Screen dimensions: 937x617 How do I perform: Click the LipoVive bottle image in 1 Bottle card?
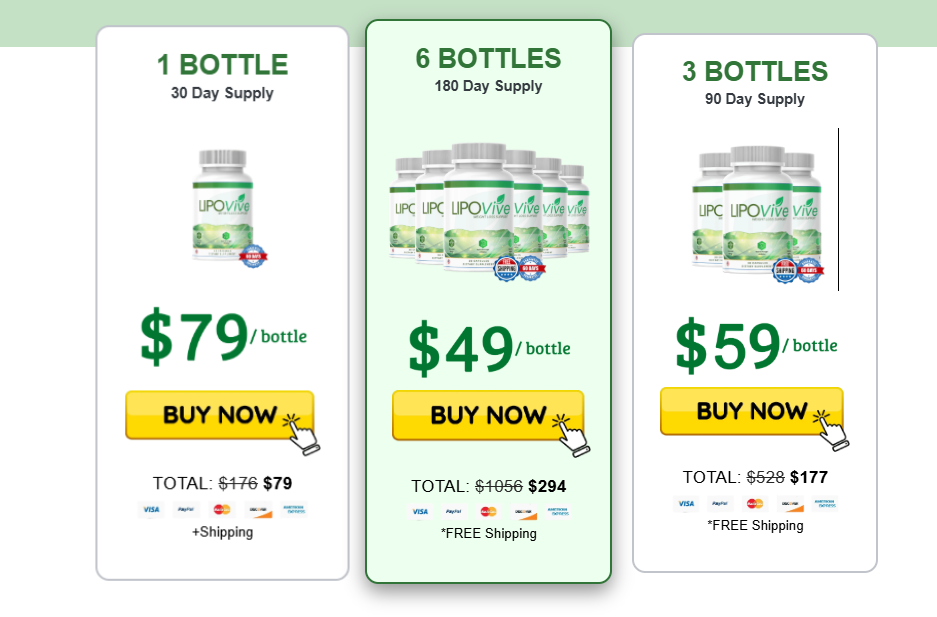tap(222, 210)
